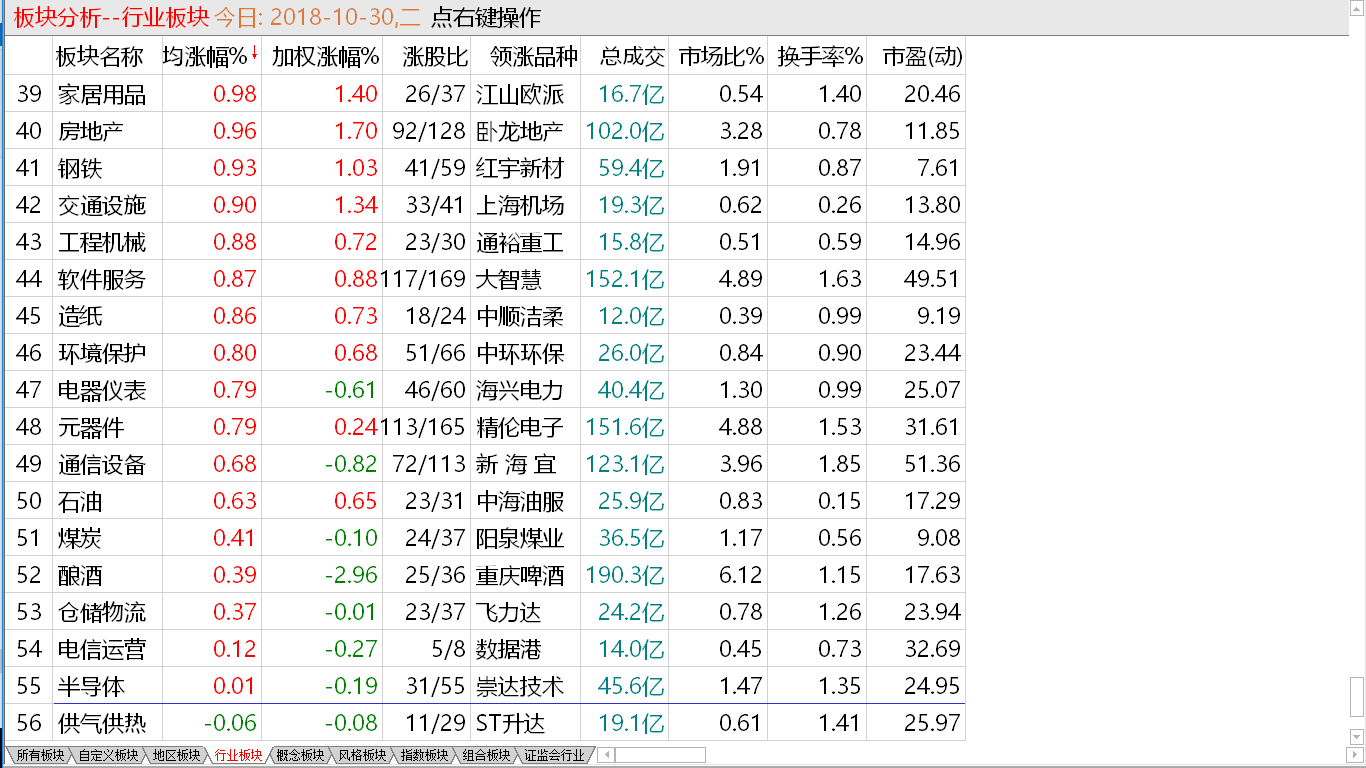Screen dimensions: 1366x768
Task: Select the 造纸 sector name
Action: pyautogui.click(x=80, y=316)
